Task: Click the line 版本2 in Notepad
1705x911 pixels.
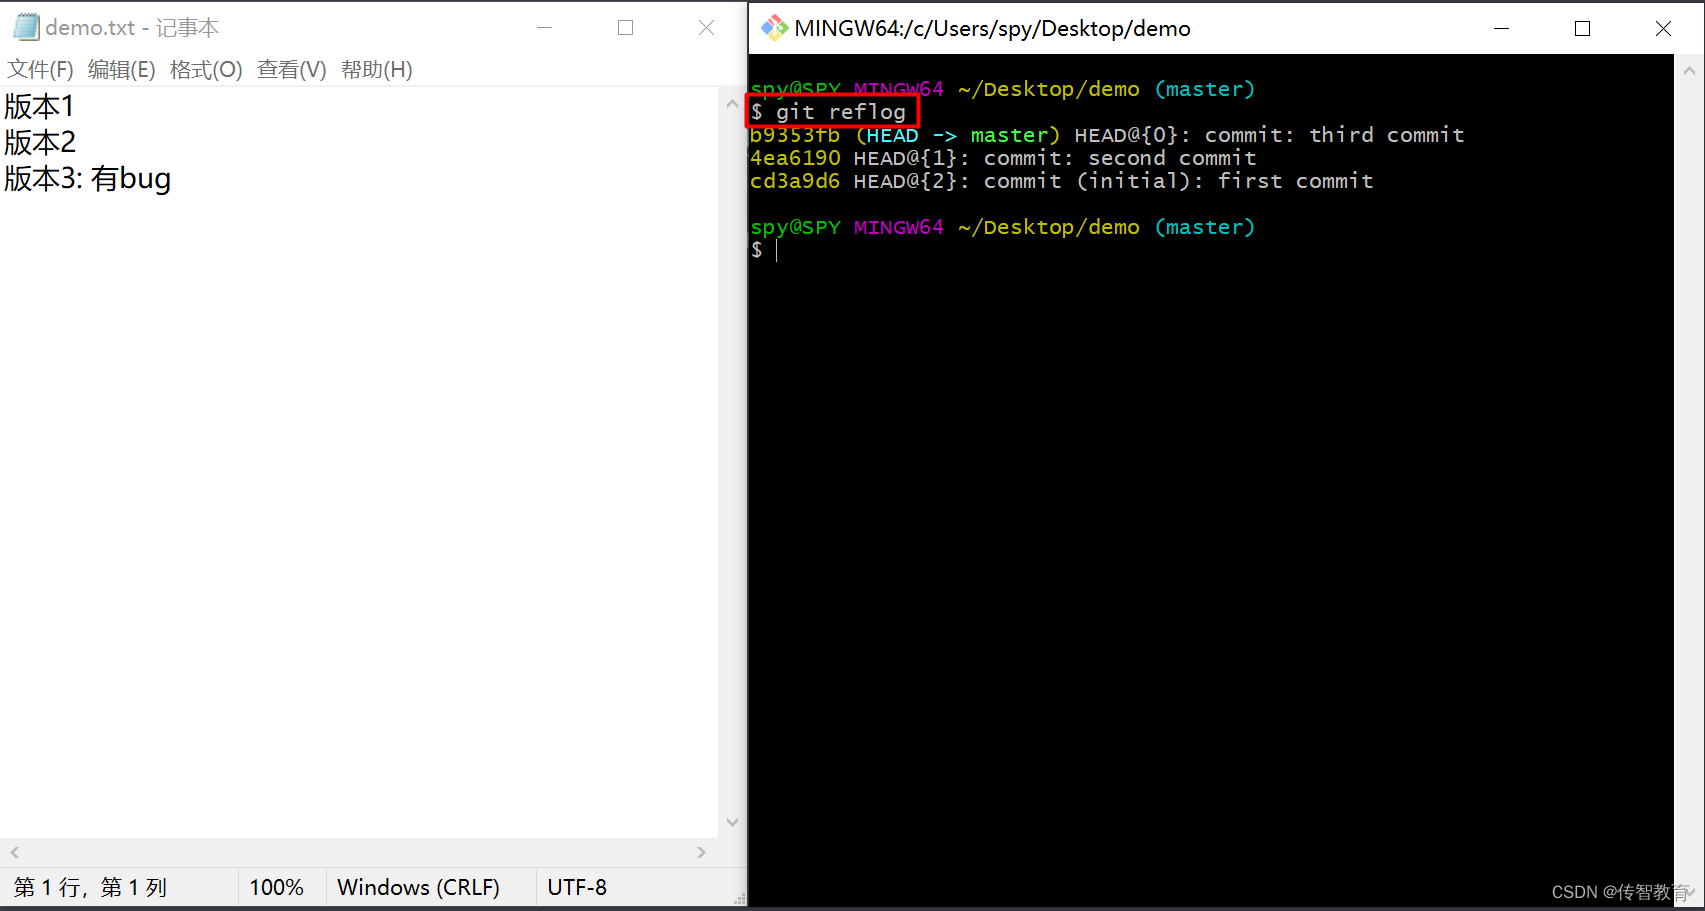Action: pos(40,142)
